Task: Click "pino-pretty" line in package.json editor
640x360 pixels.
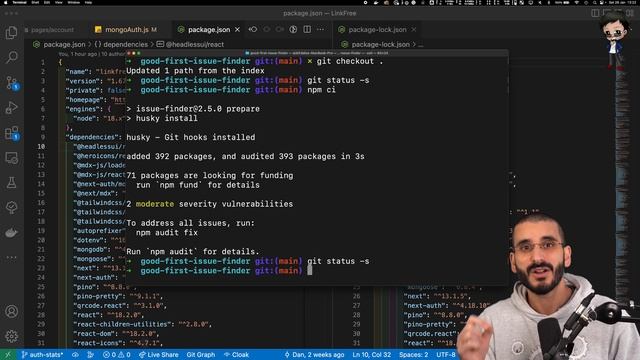Action: coord(118,296)
